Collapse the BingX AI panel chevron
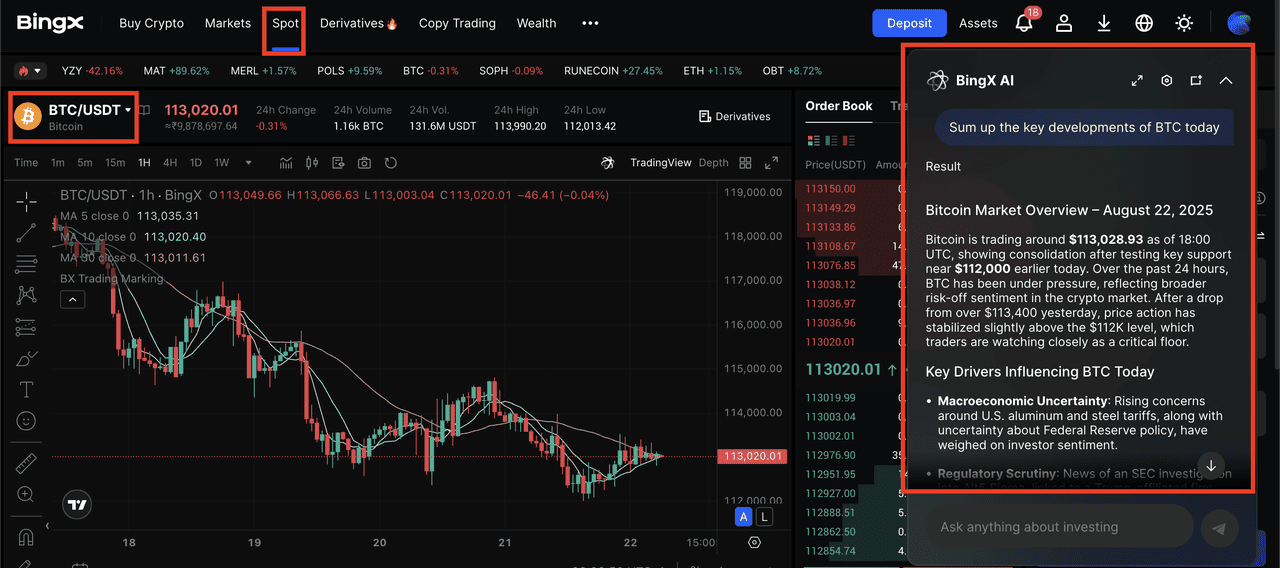Viewport: 1280px width, 568px height. 1225,80
